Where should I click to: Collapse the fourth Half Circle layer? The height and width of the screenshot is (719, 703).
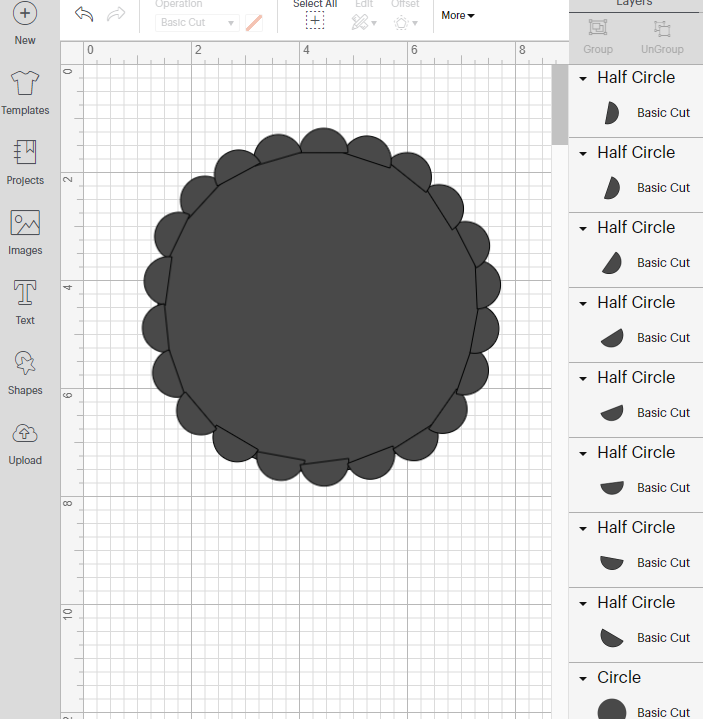(583, 304)
